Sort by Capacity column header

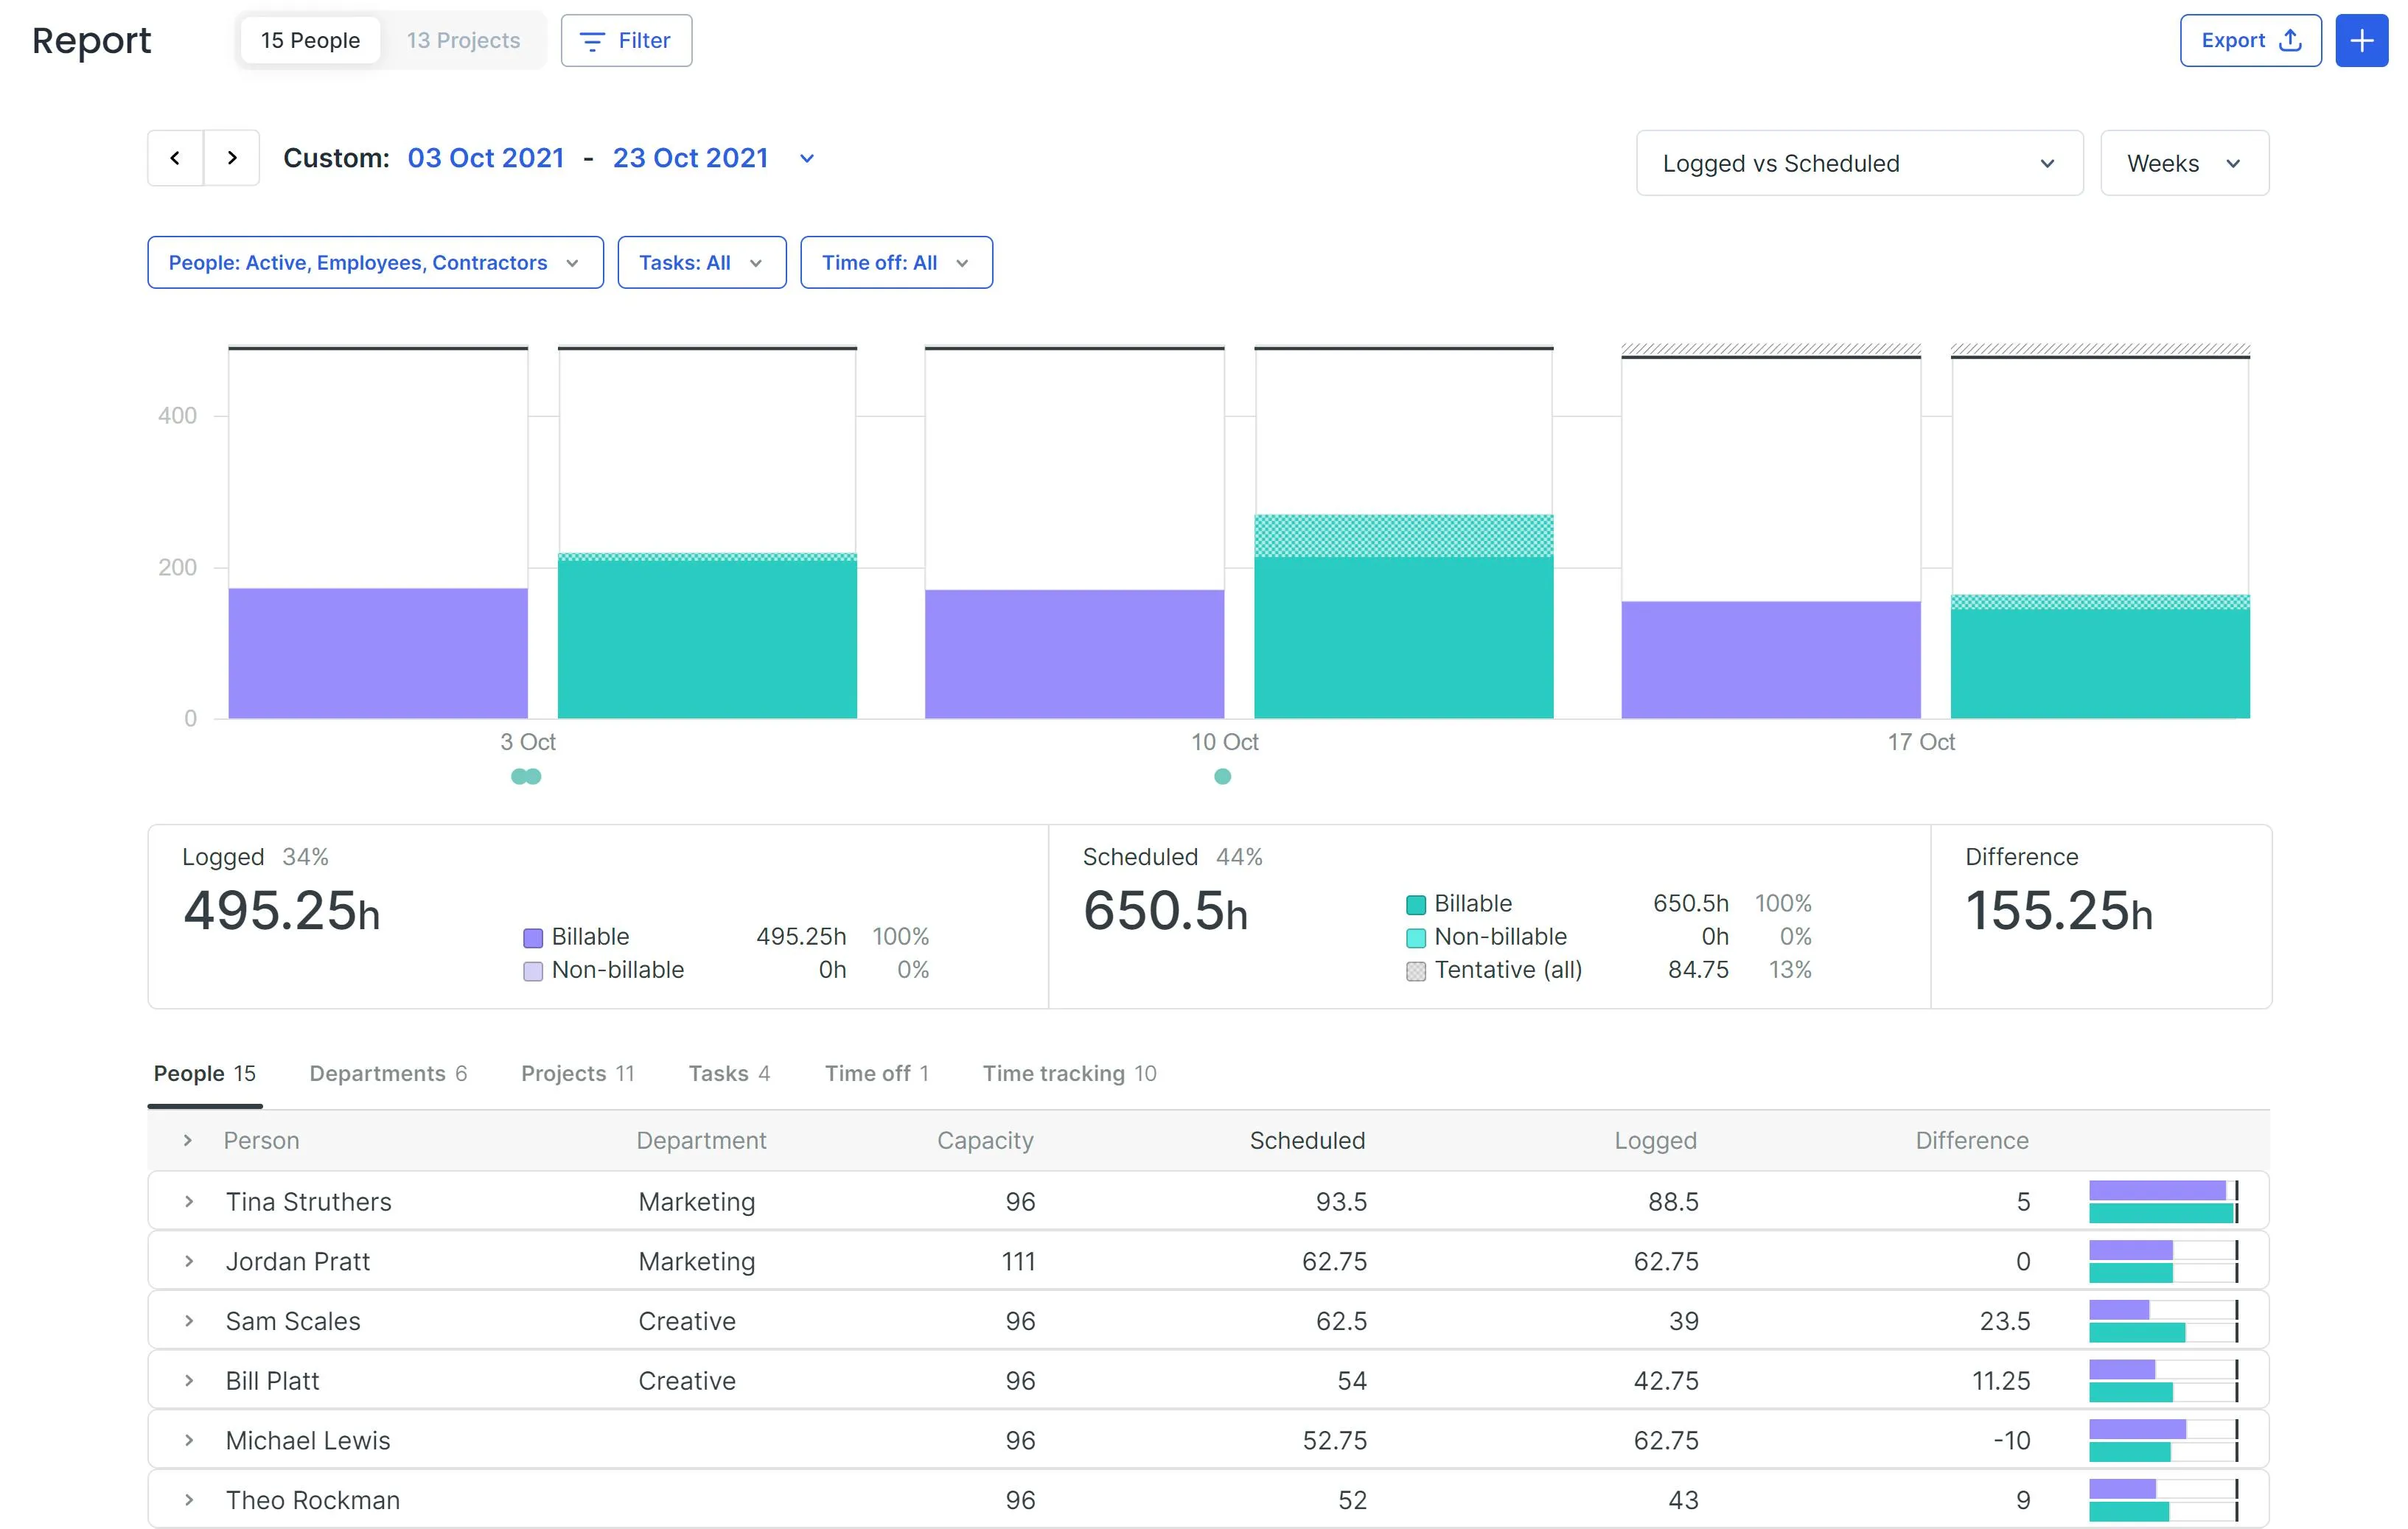coord(985,1140)
